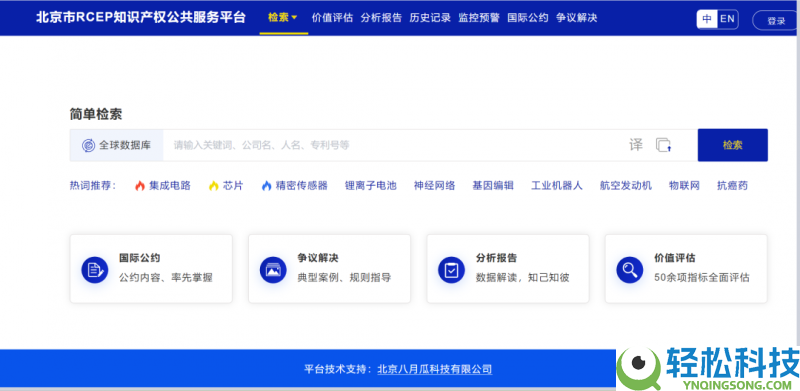Click the 登录 button

tap(776, 21)
